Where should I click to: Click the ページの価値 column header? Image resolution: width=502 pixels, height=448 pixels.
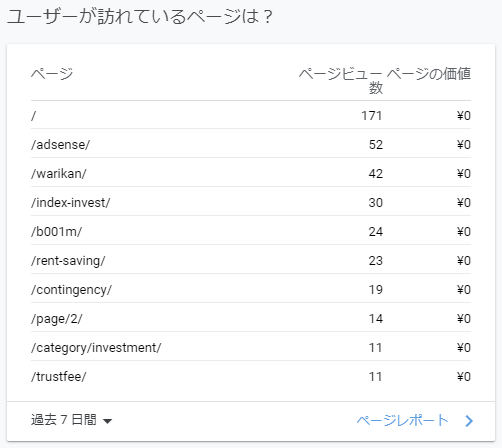click(x=429, y=74)
